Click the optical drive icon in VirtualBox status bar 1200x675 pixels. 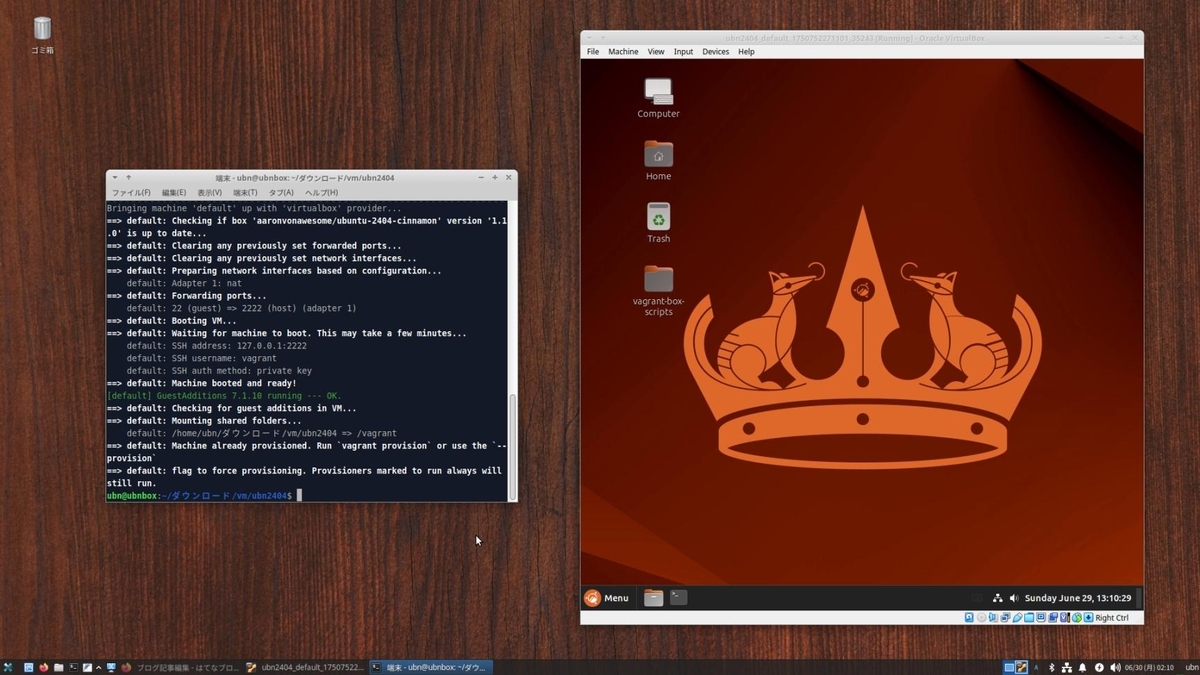[x=981, y=618]
